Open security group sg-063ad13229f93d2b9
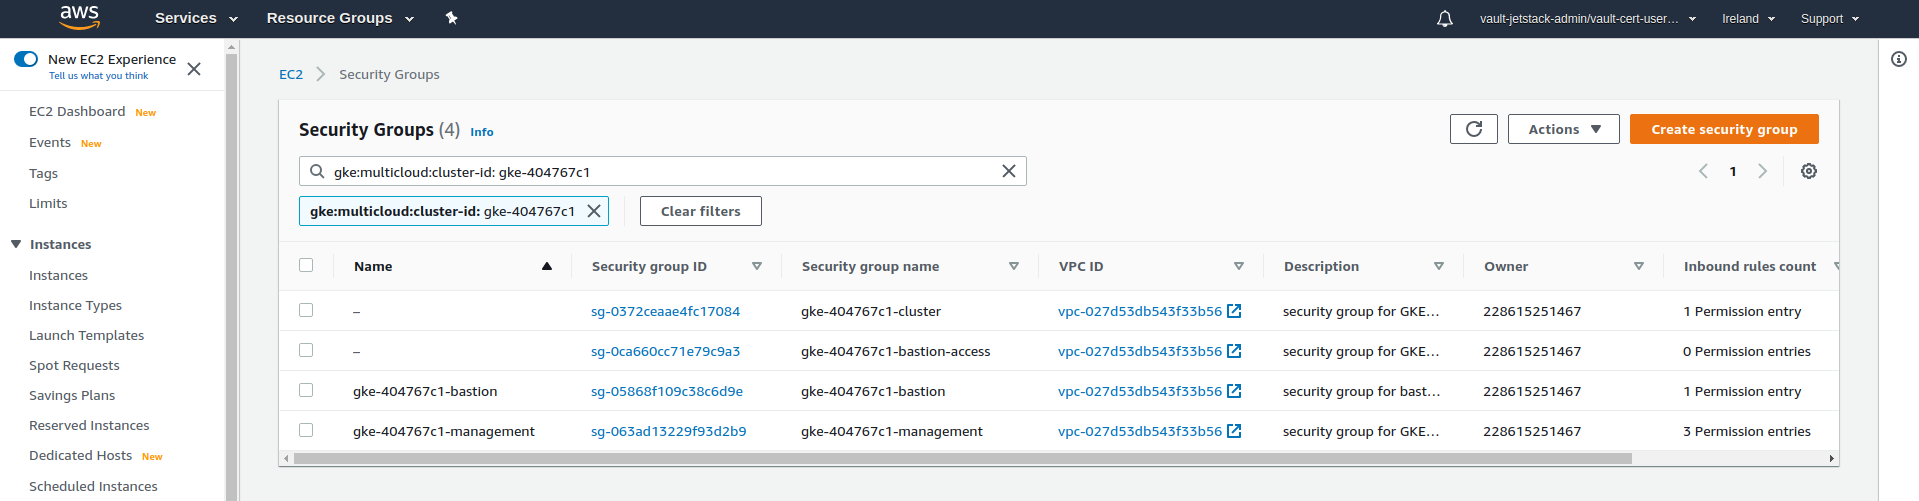 668,431
